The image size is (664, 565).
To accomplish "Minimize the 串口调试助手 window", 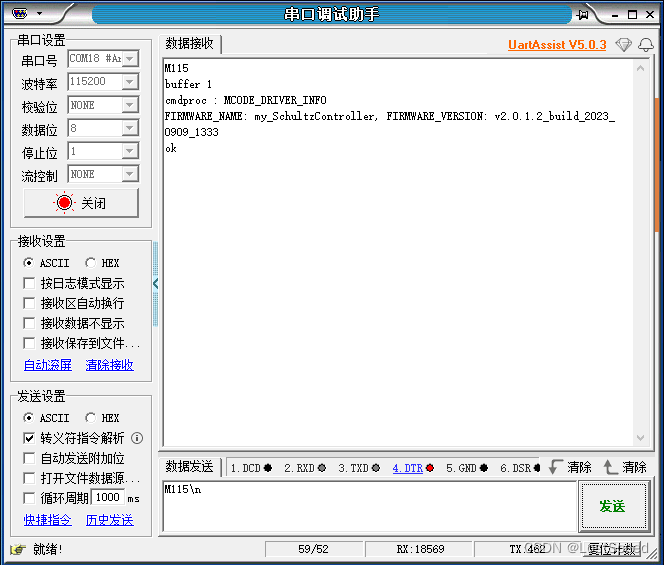I will [615, 15].
